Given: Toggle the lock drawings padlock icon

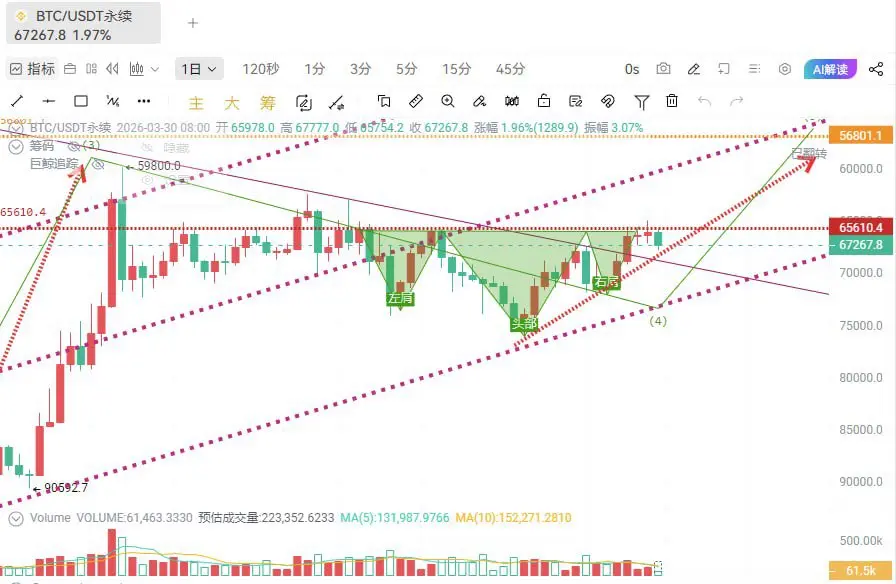Looking at the screenshot, I should [x=544, y=101].
